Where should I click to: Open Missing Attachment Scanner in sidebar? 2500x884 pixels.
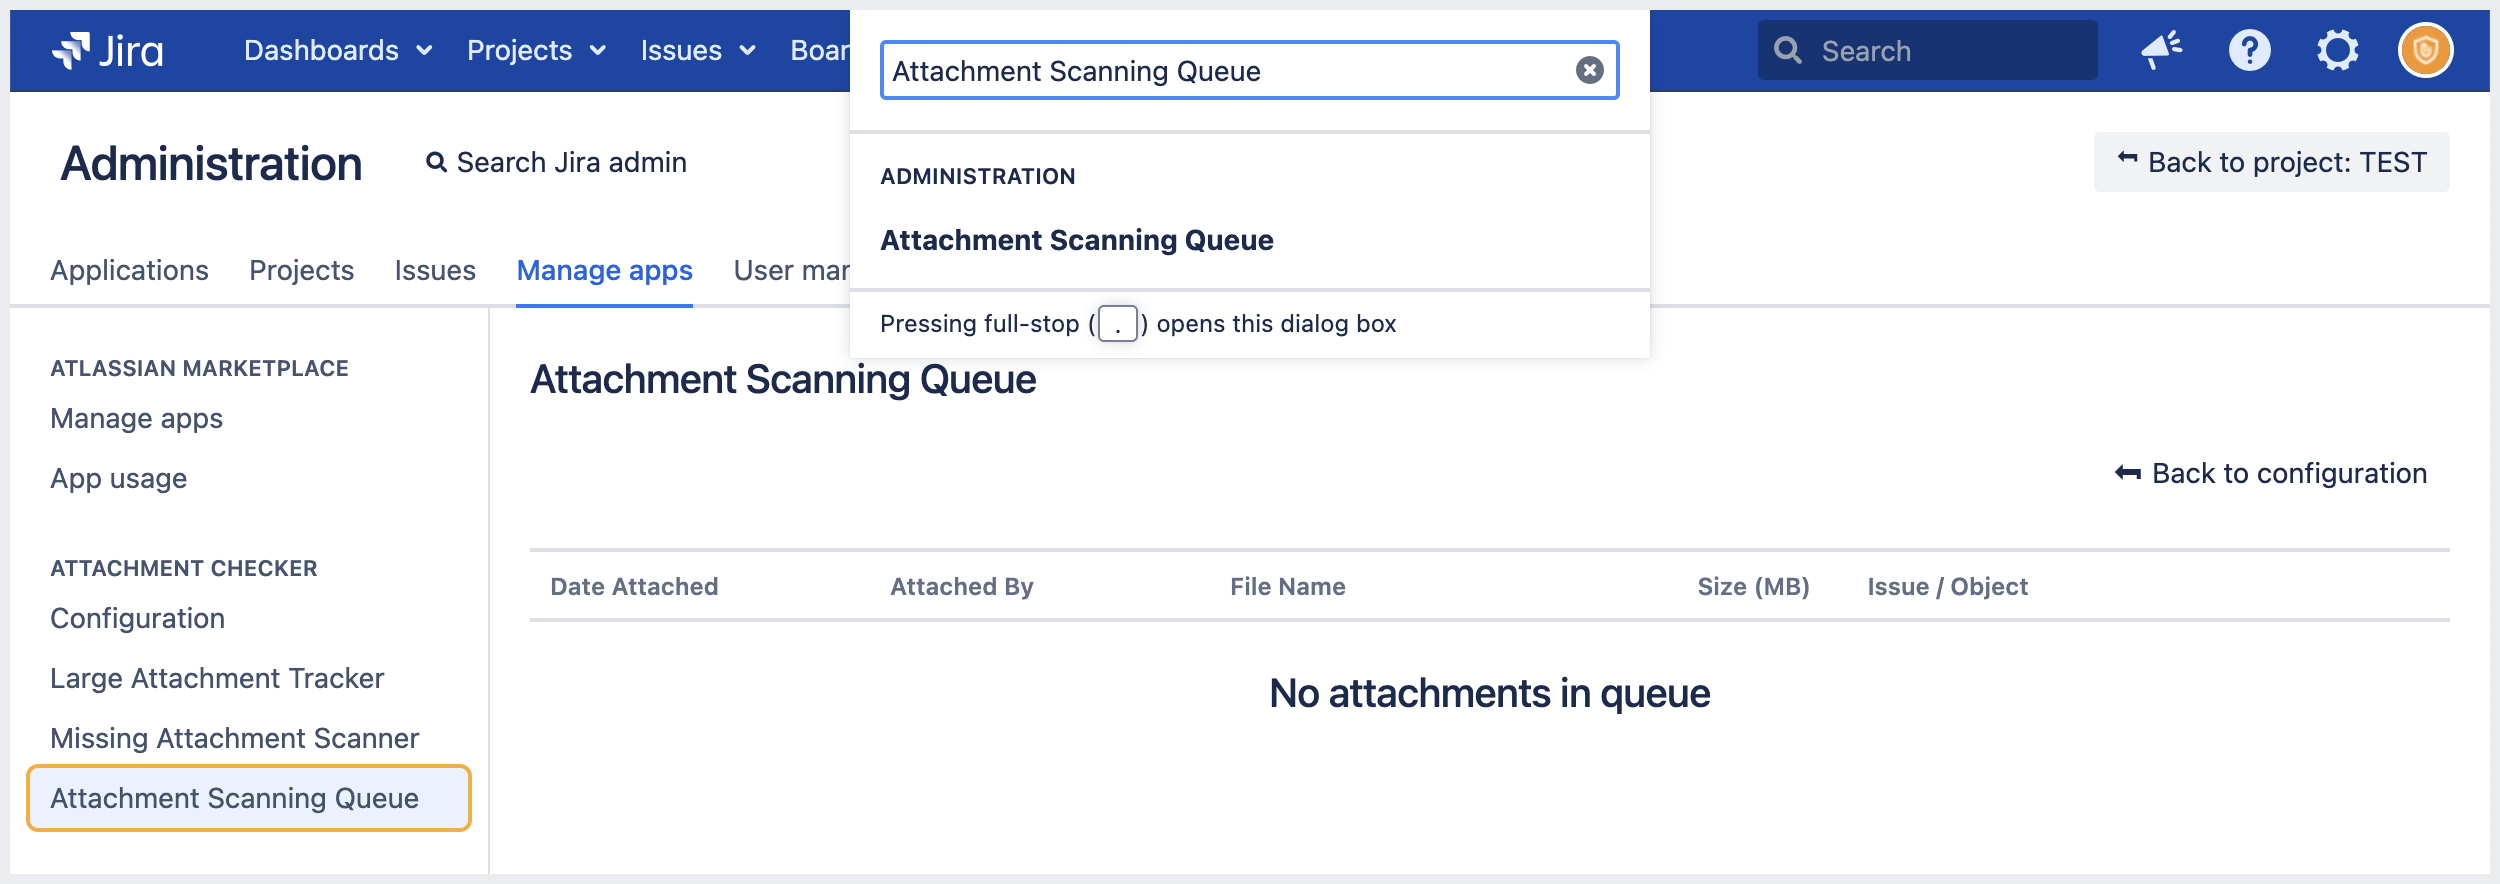point(234,738)
